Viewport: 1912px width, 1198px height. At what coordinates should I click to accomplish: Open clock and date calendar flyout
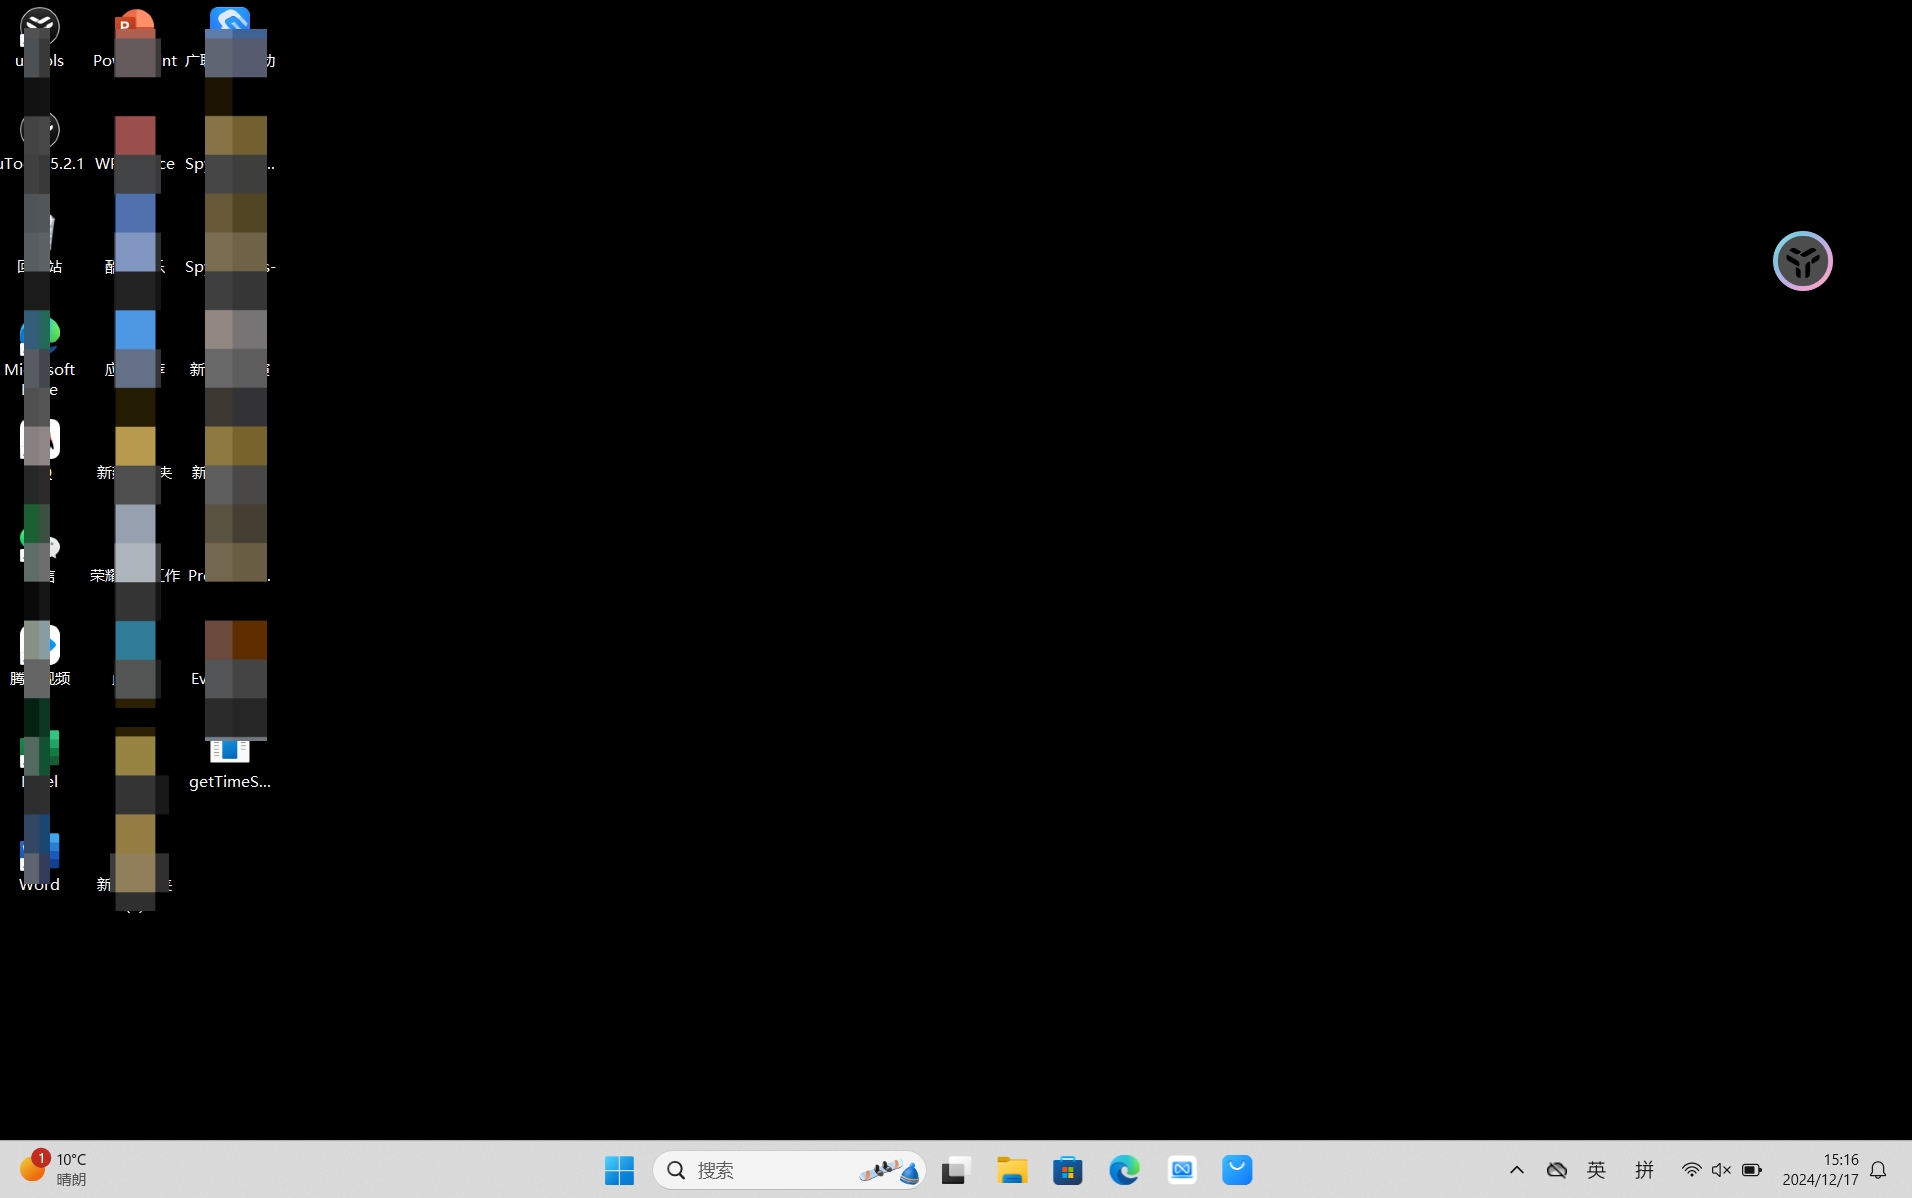(x=1820, y=1170)
